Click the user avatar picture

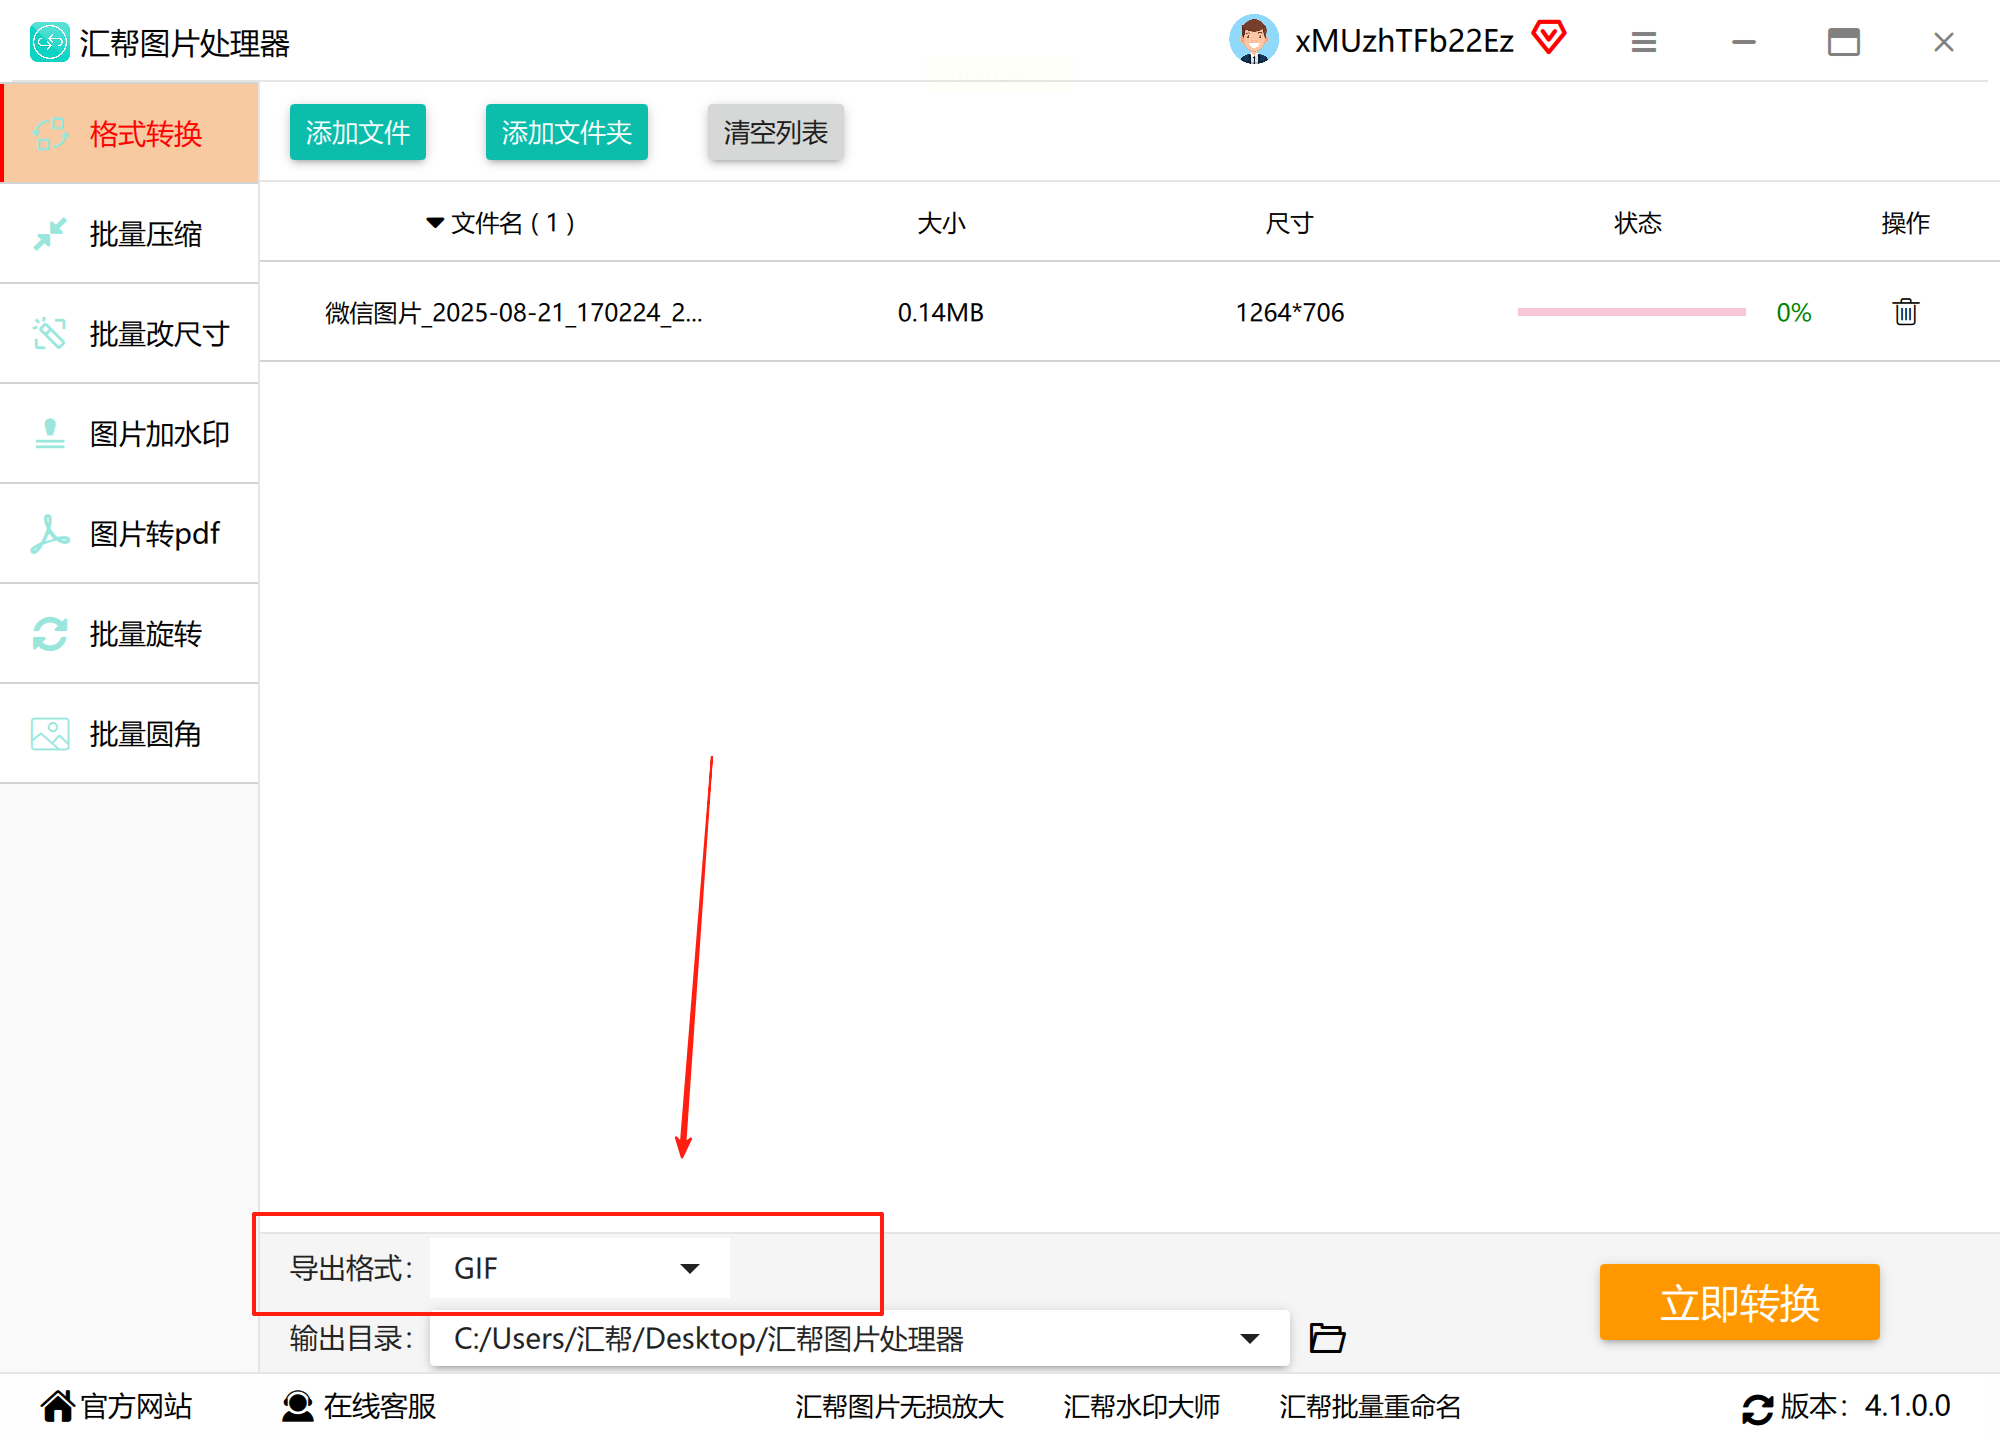click(x=1253, y=40)
